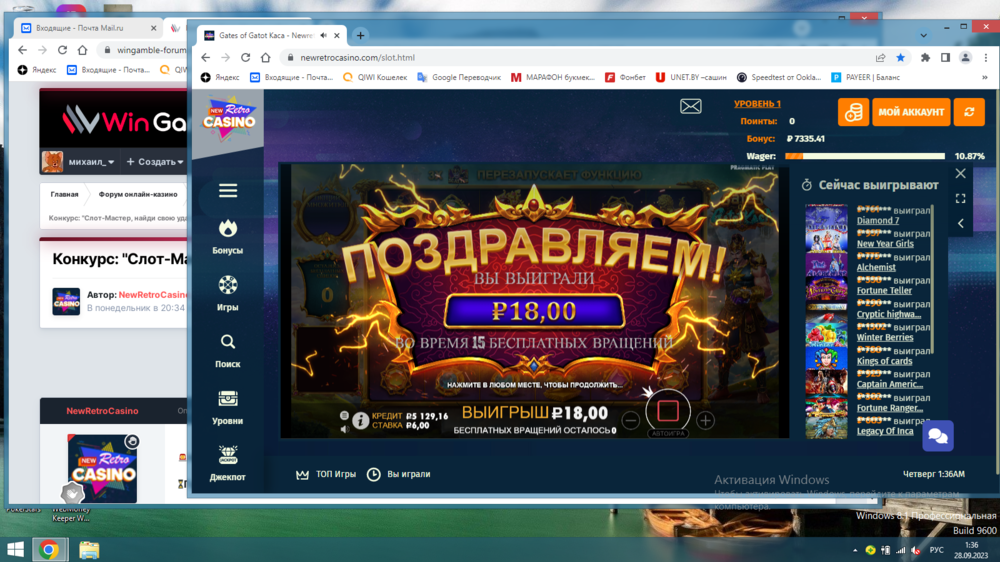Open the Игры section in sidebar

point(227,293)
